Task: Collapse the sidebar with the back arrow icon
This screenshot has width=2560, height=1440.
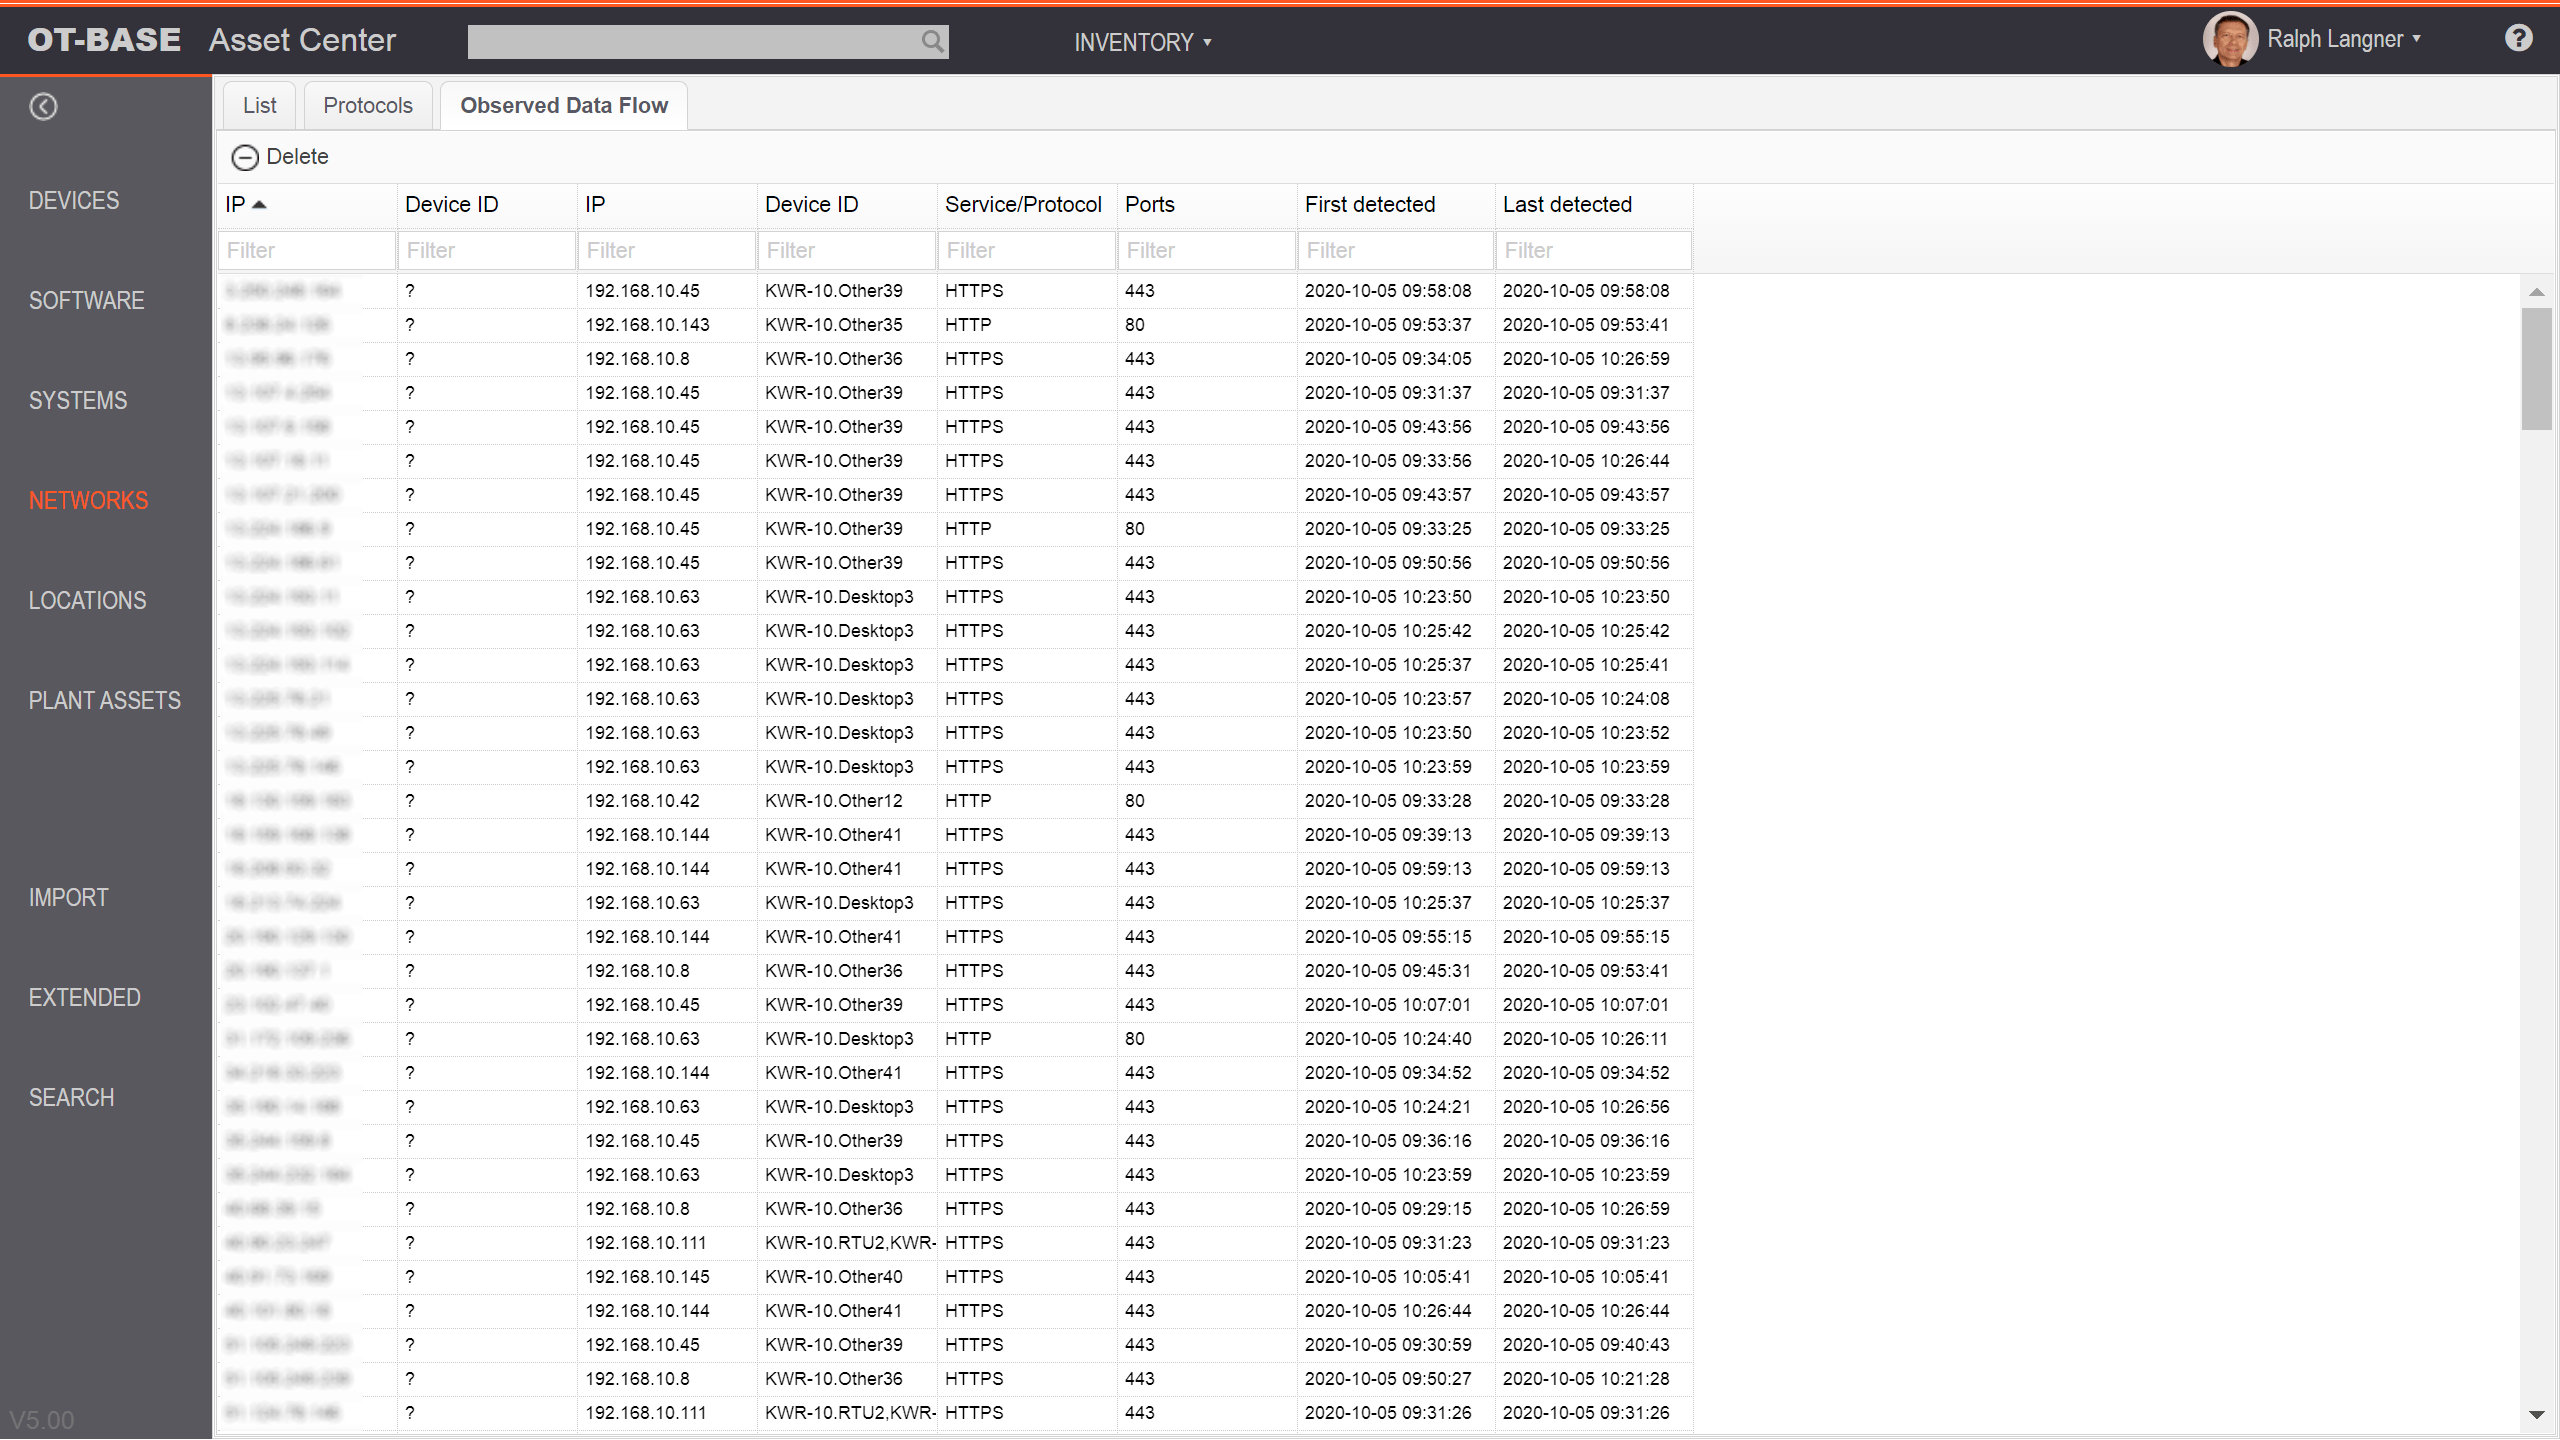Action: point(42,106)
